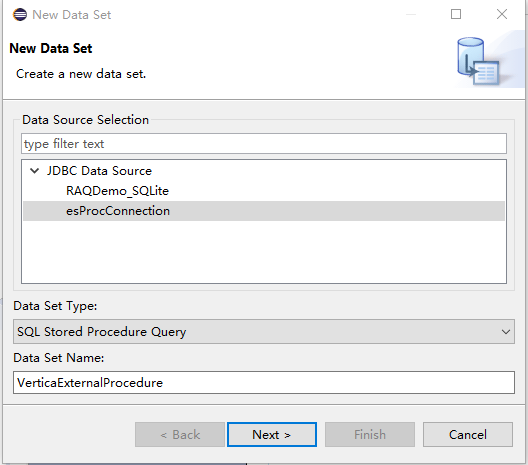Minimize the New Data Set dialog

click(x=411, y=14)
